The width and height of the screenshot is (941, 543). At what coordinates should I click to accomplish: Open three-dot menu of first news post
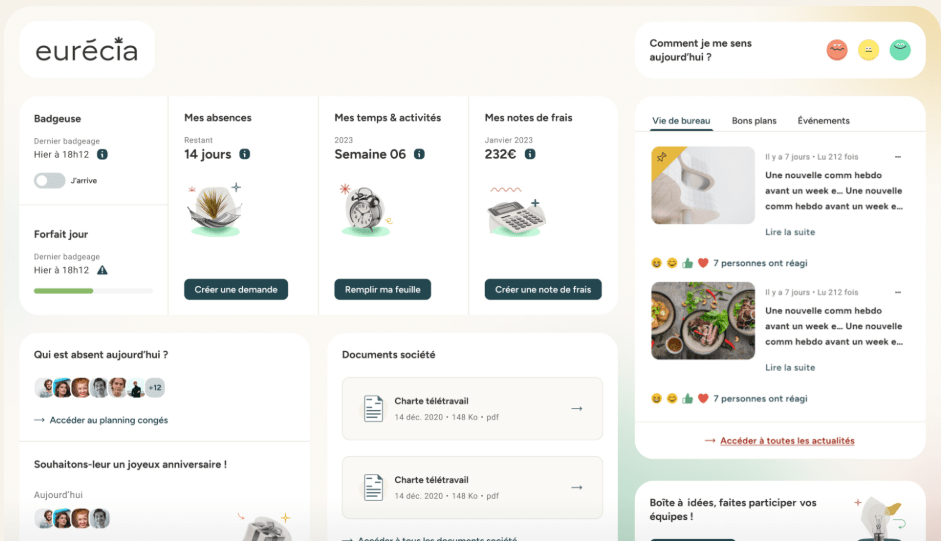coord(897,157)
